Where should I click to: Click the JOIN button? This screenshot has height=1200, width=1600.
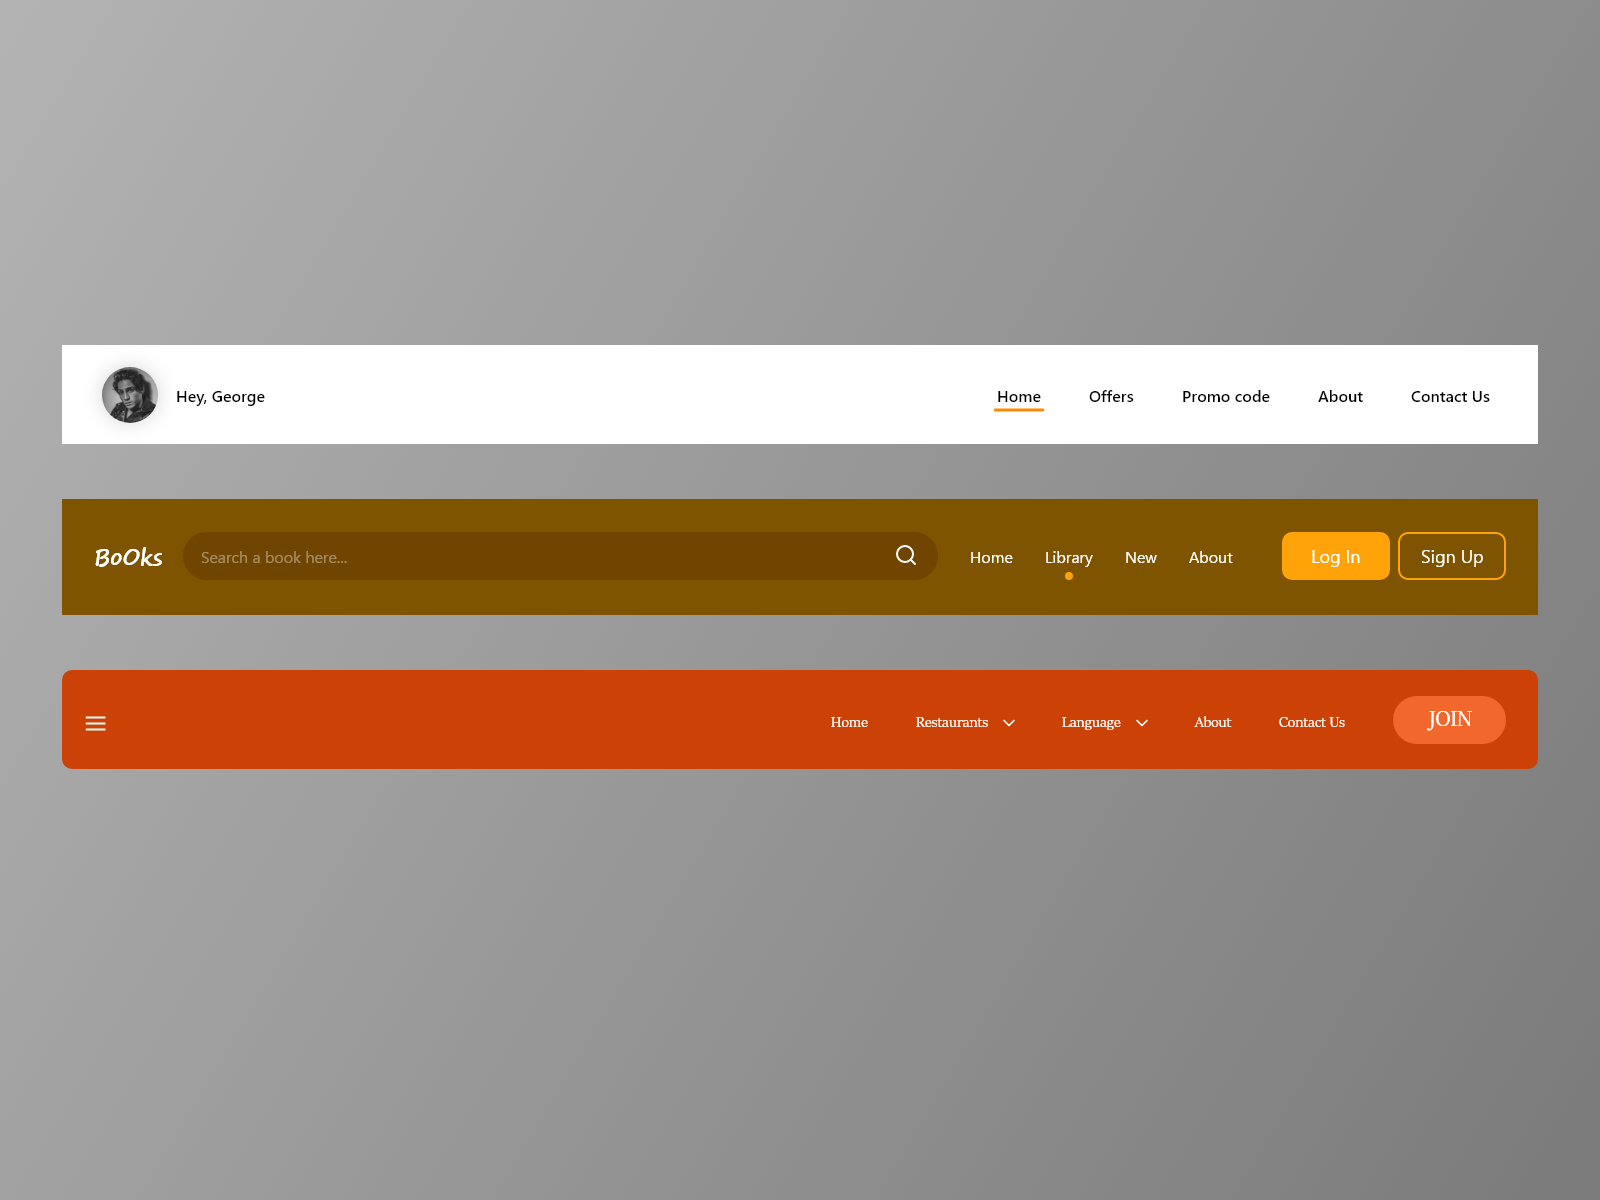tap(1448, 720)
